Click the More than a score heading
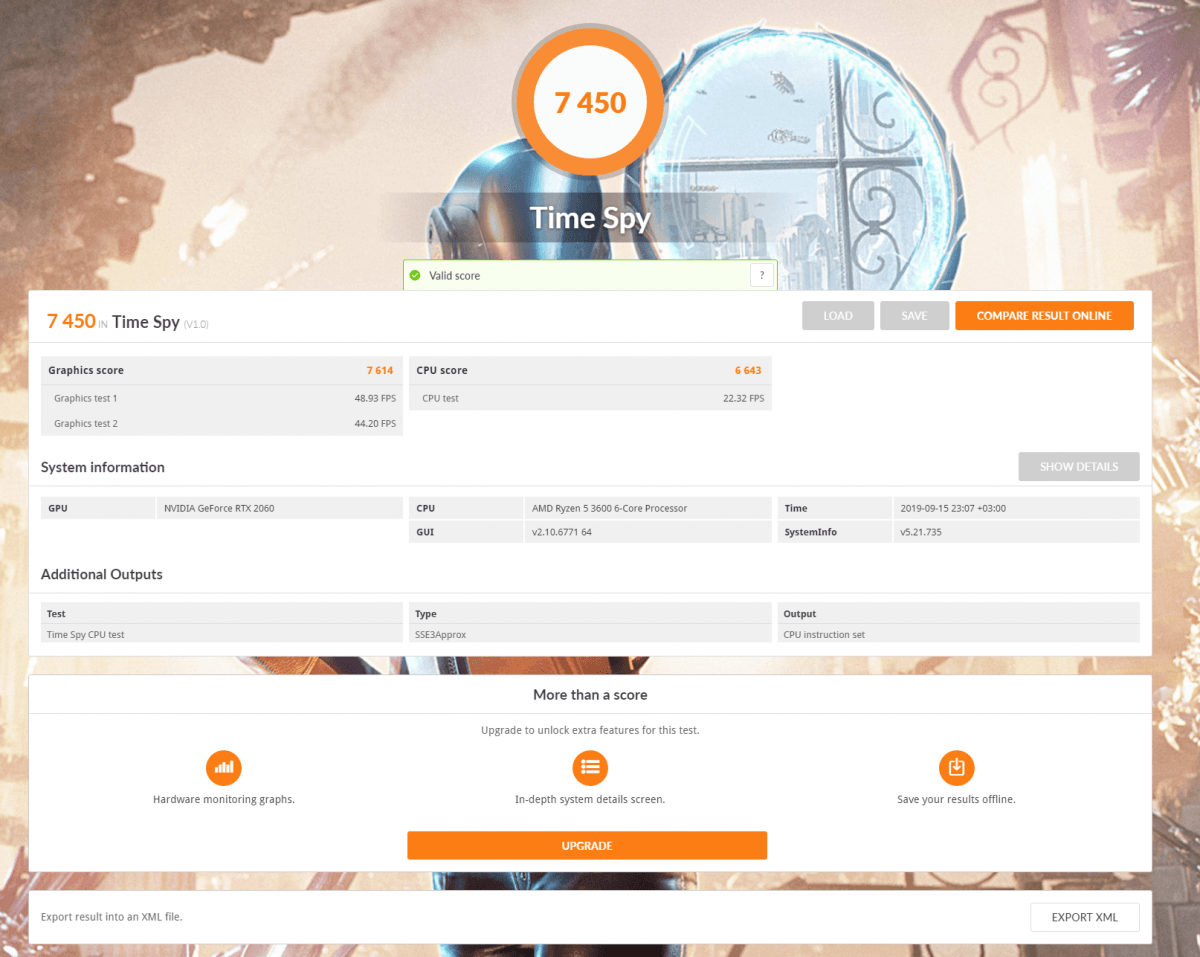This screenshot has width=1200, height=957. (590, 694)
